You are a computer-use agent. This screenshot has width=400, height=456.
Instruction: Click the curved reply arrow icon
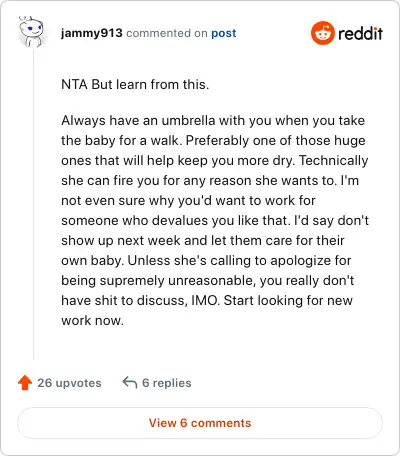[130, 382]
